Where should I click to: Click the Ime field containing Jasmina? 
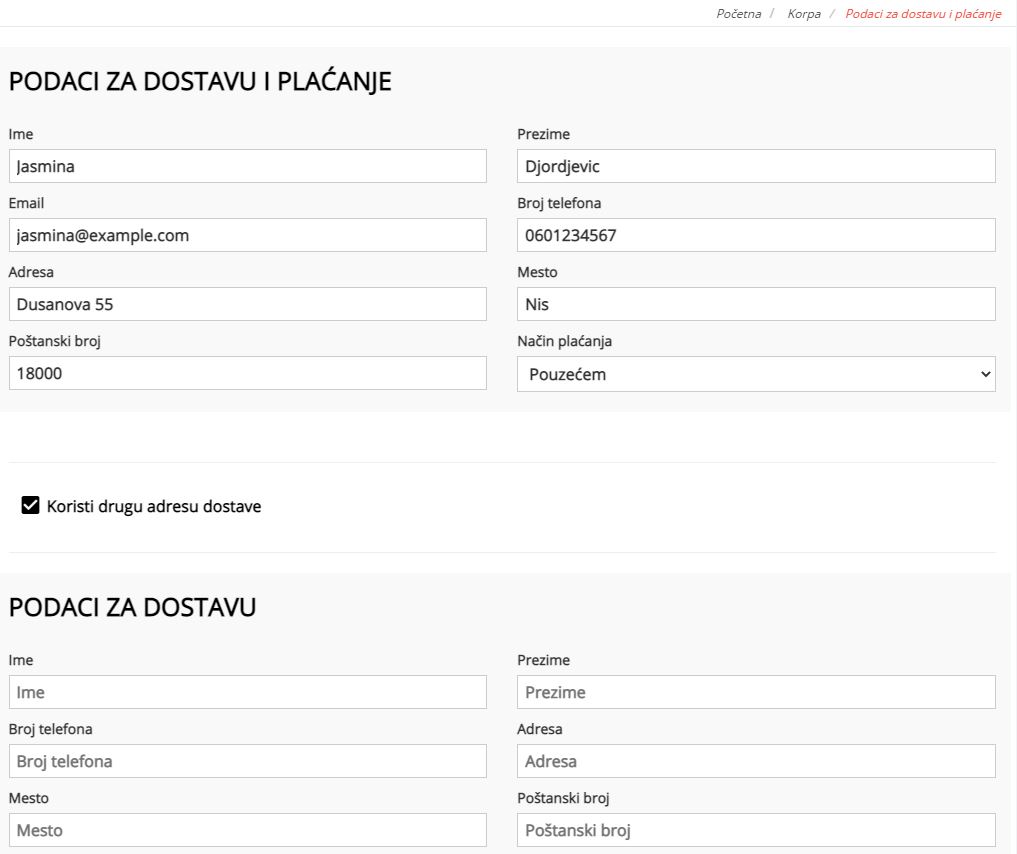[x=247, y=166]
